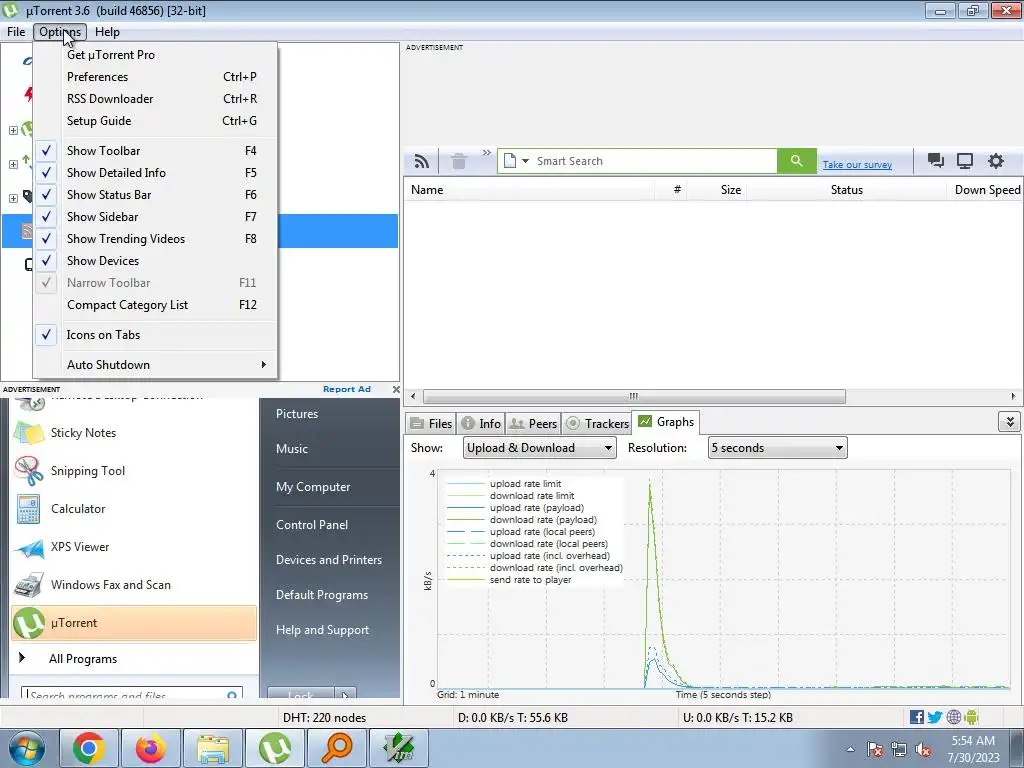Click the muted volume tray icon
This screenshot has width=1024, height=768.
point(923,750)
